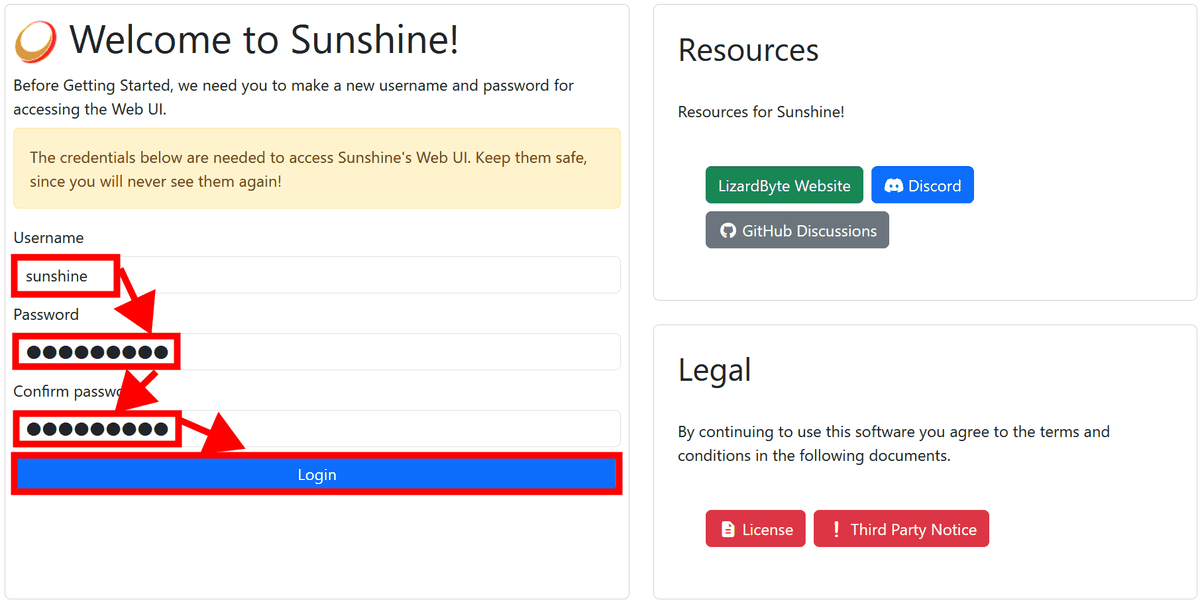Focus the Username field containing sunshine
This screenshot has height=602, width=1200.
click(x=316, y=276)
